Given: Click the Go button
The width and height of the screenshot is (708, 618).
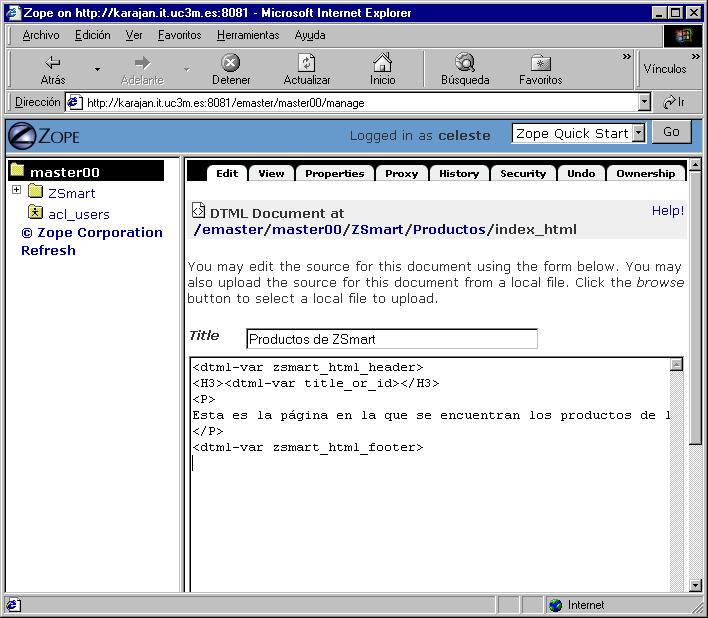Looking at the screenshot, I should pos(671,132).
